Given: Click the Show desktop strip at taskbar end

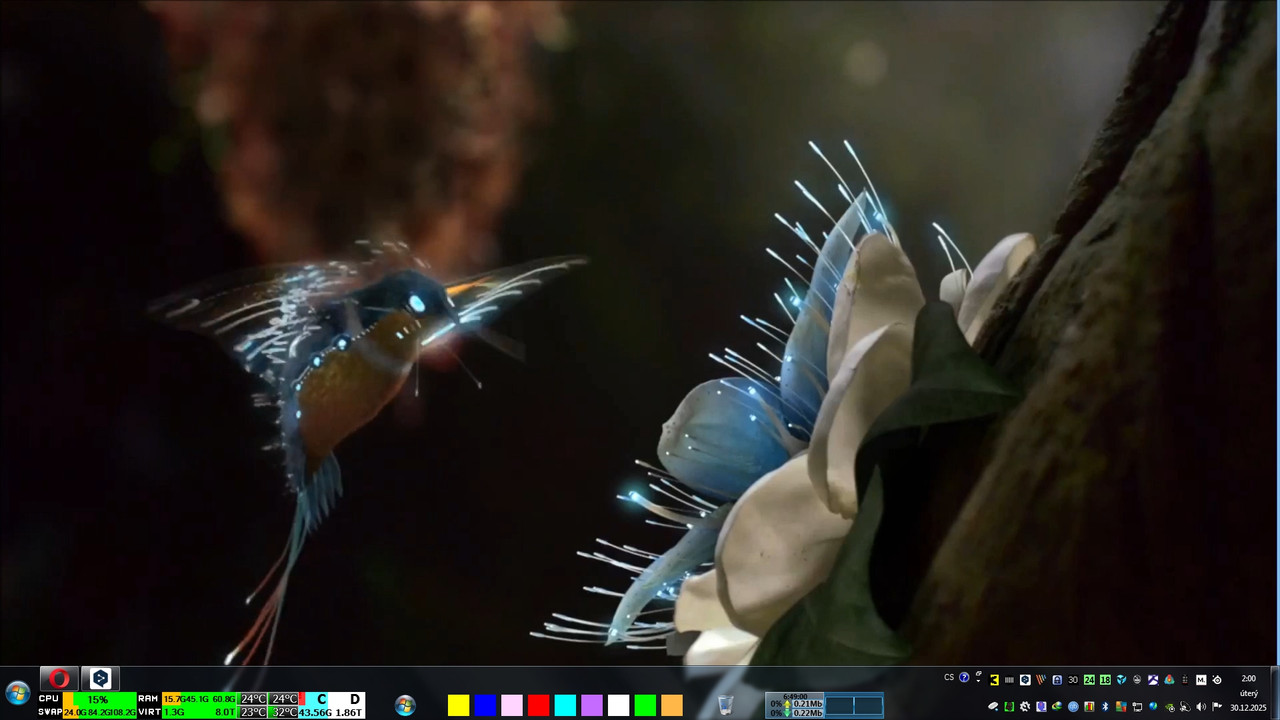Looking at the screenshot, I should click(1275, 693).
